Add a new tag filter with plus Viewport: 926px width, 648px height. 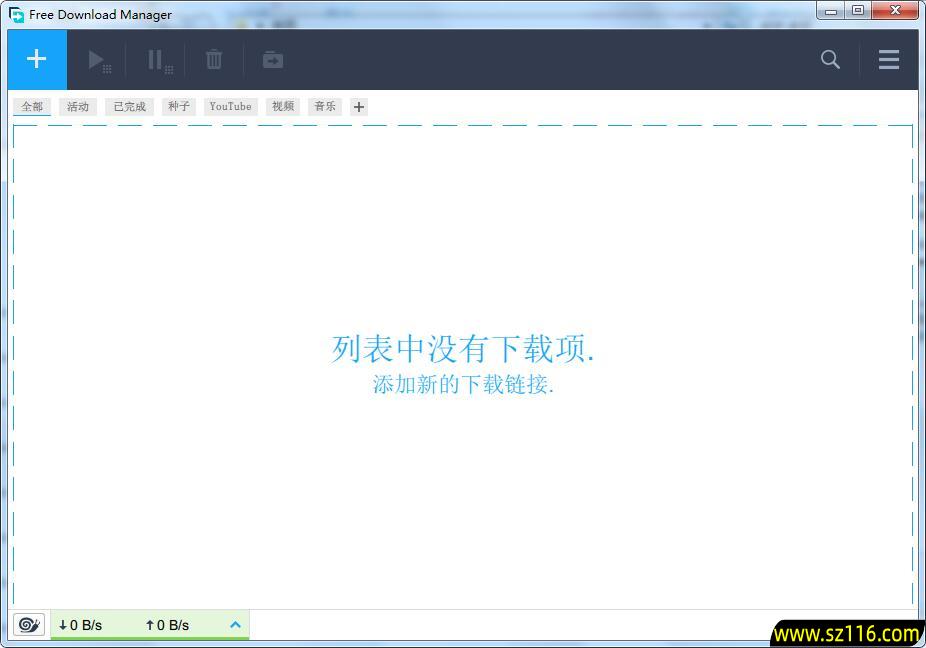pos(359,107)
